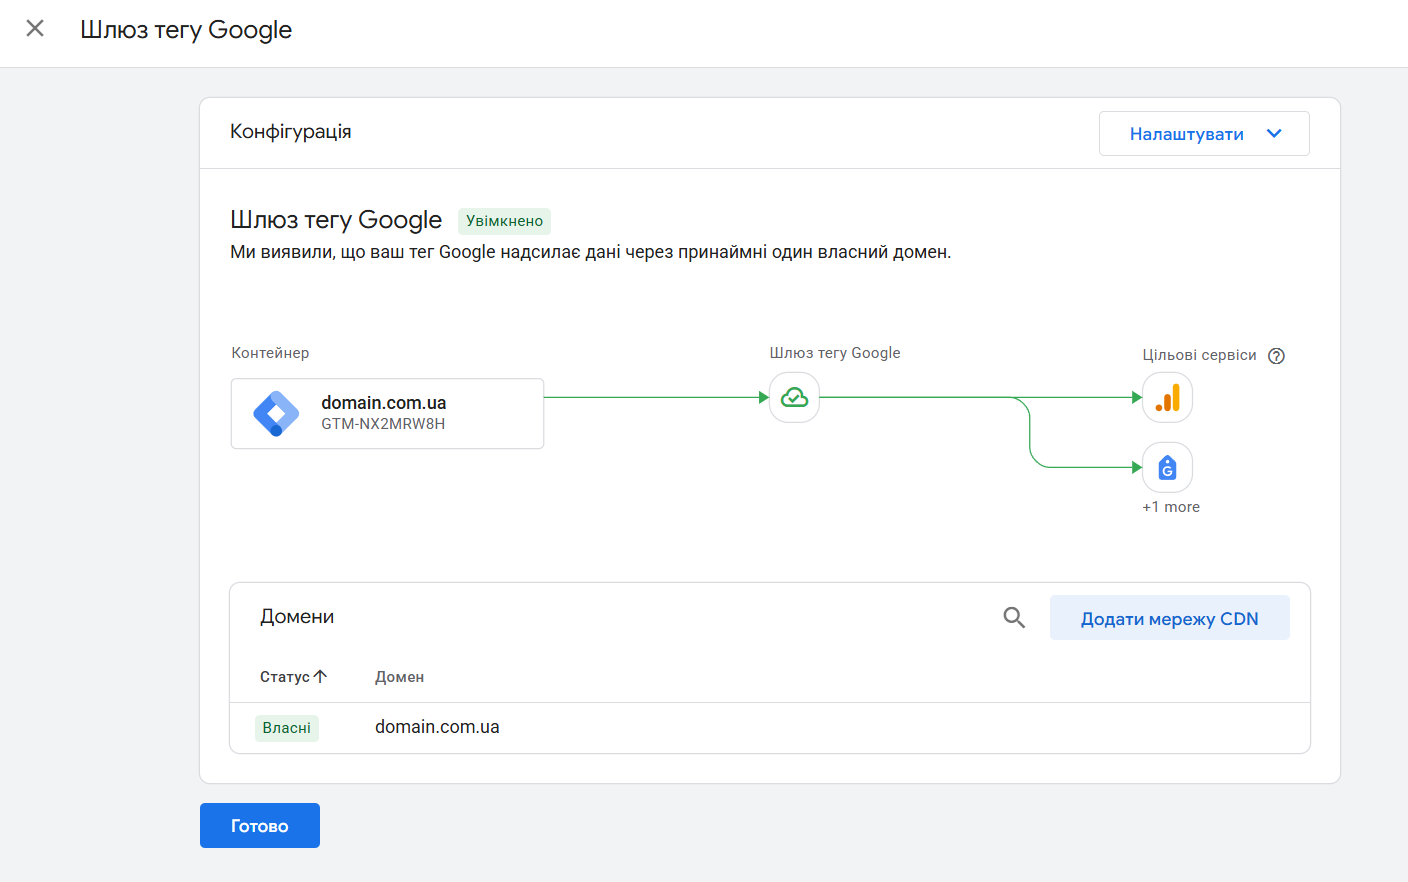This screenshot has width=1408, height=882.
Task: Click the Власні status badge
Action: click(x=287, y=728)
